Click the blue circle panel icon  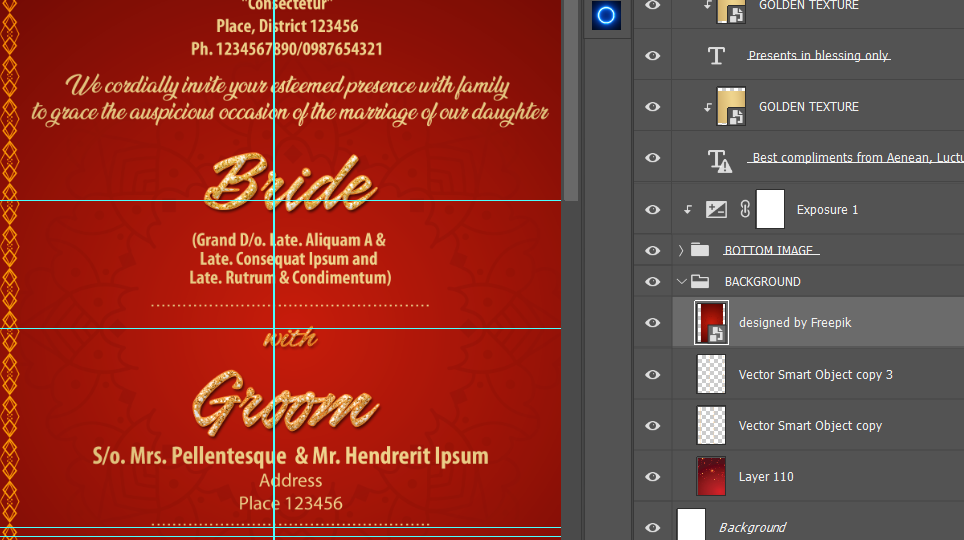[x=606, y=15]
